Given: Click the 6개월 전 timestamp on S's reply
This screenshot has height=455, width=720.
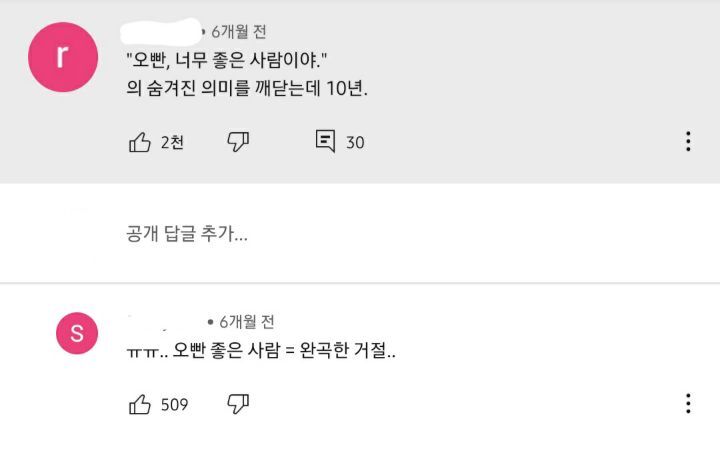Looking at the screenshot, I should click(247, 321).
